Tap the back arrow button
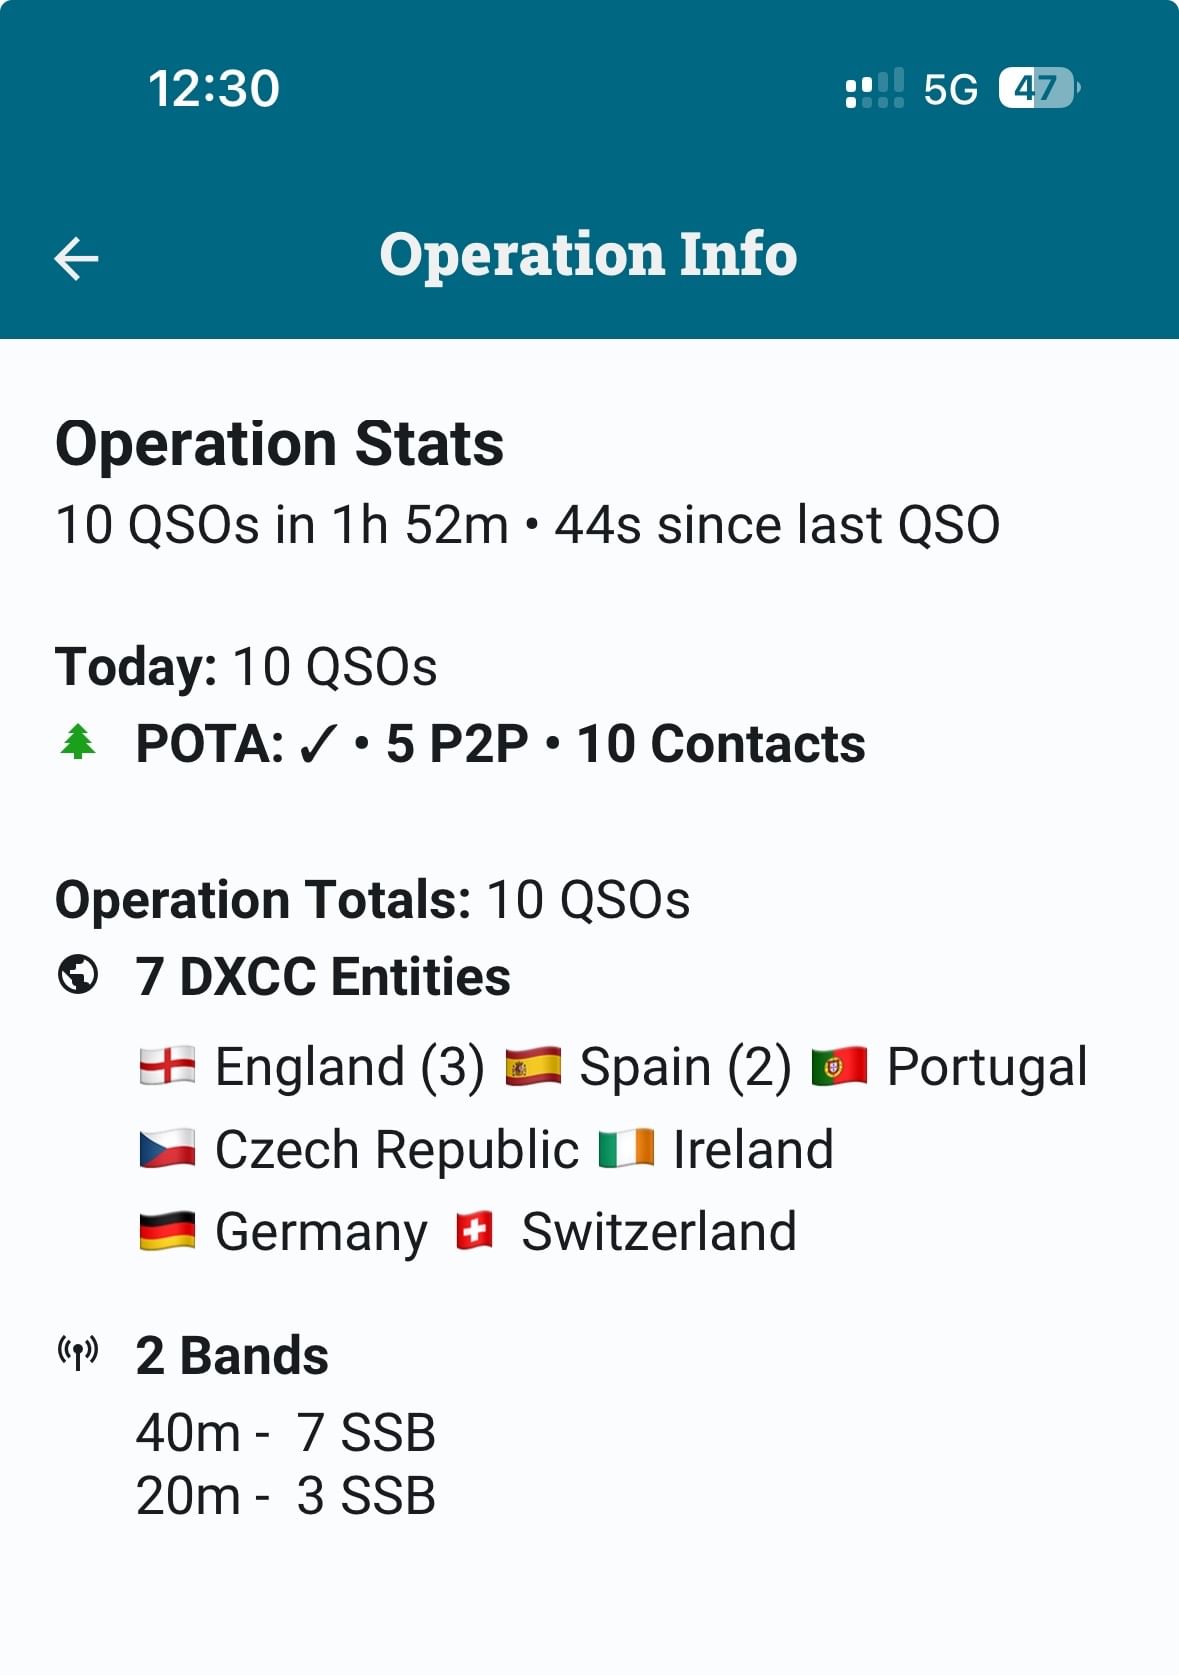1179x1675 pixels. point(76,258)
